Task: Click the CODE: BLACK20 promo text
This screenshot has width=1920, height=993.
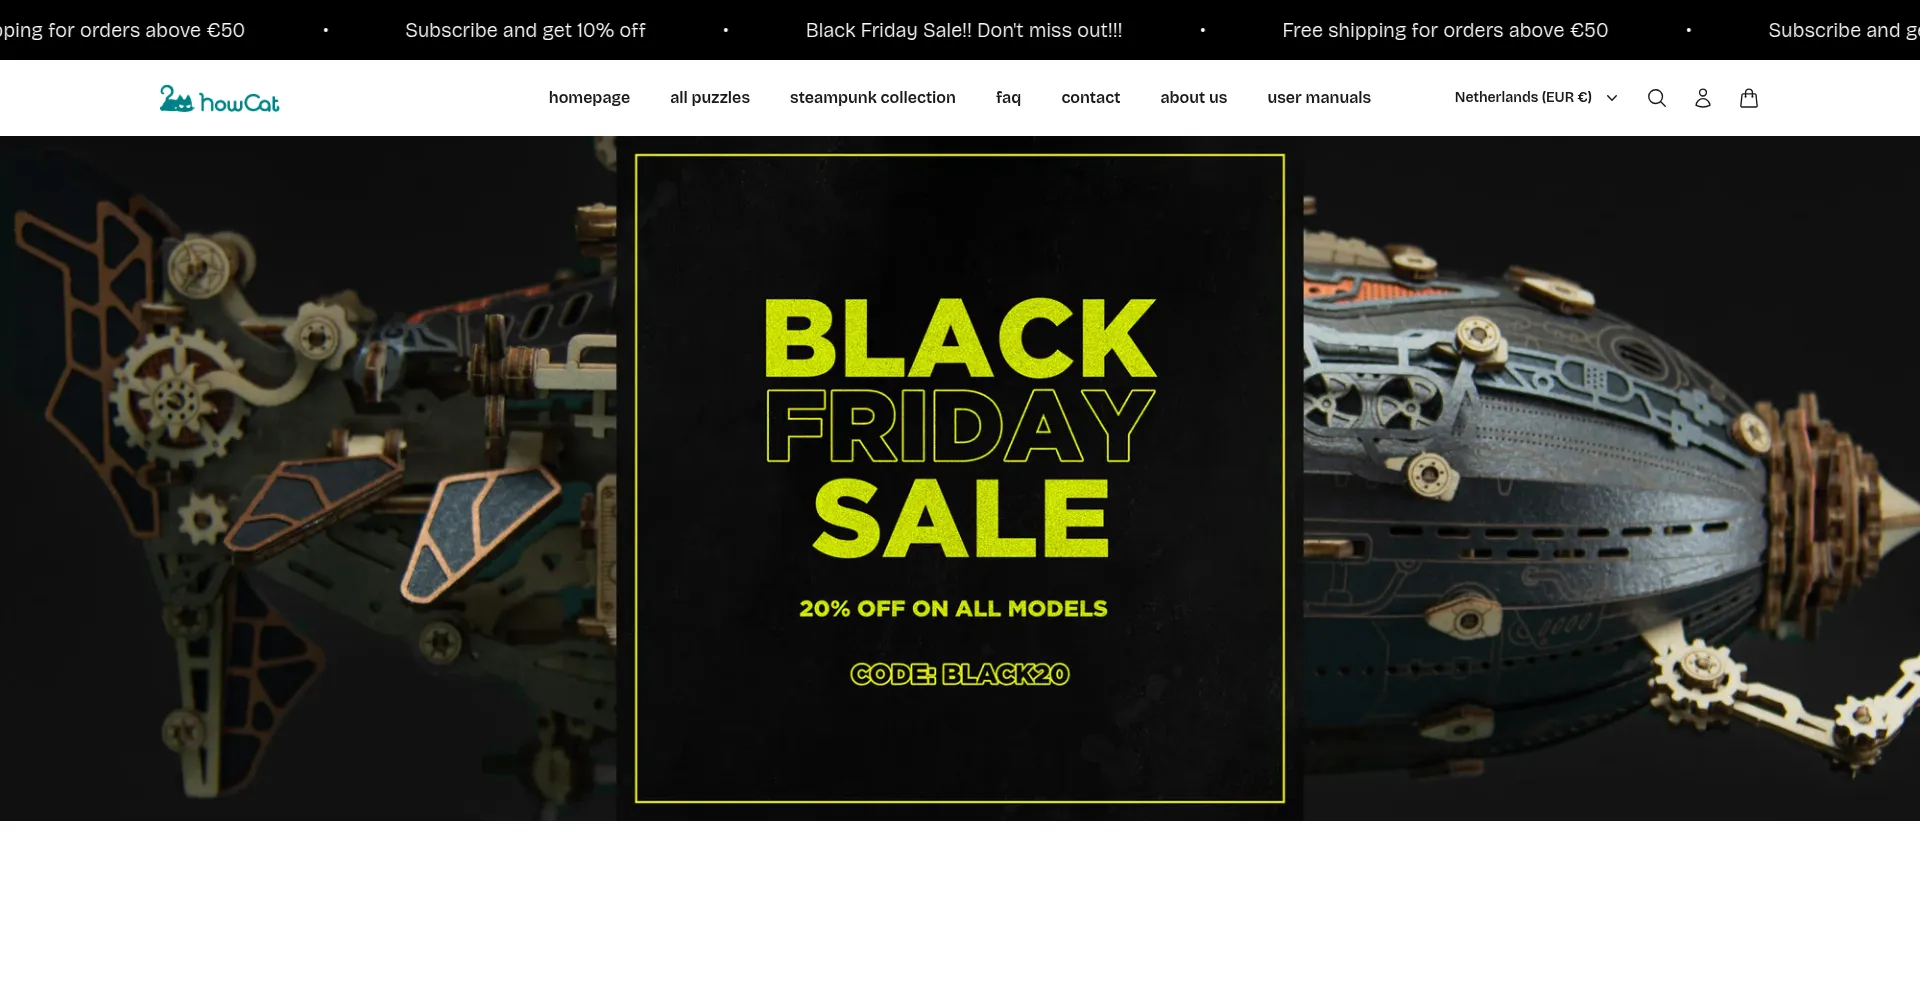Action: [959, 674]
